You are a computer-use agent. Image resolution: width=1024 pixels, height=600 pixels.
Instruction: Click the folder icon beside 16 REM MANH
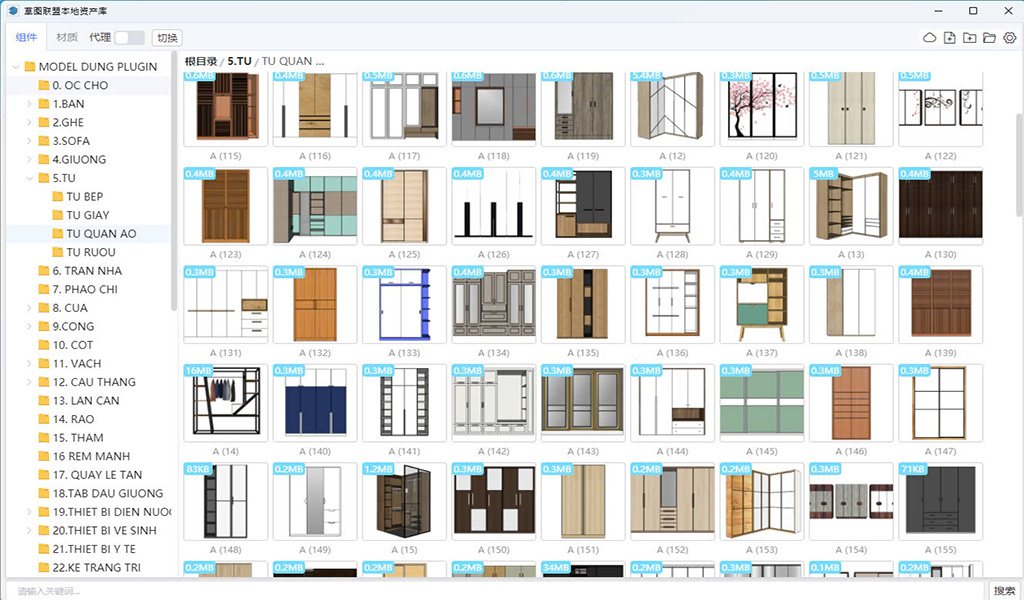click(x=44, y=456)
